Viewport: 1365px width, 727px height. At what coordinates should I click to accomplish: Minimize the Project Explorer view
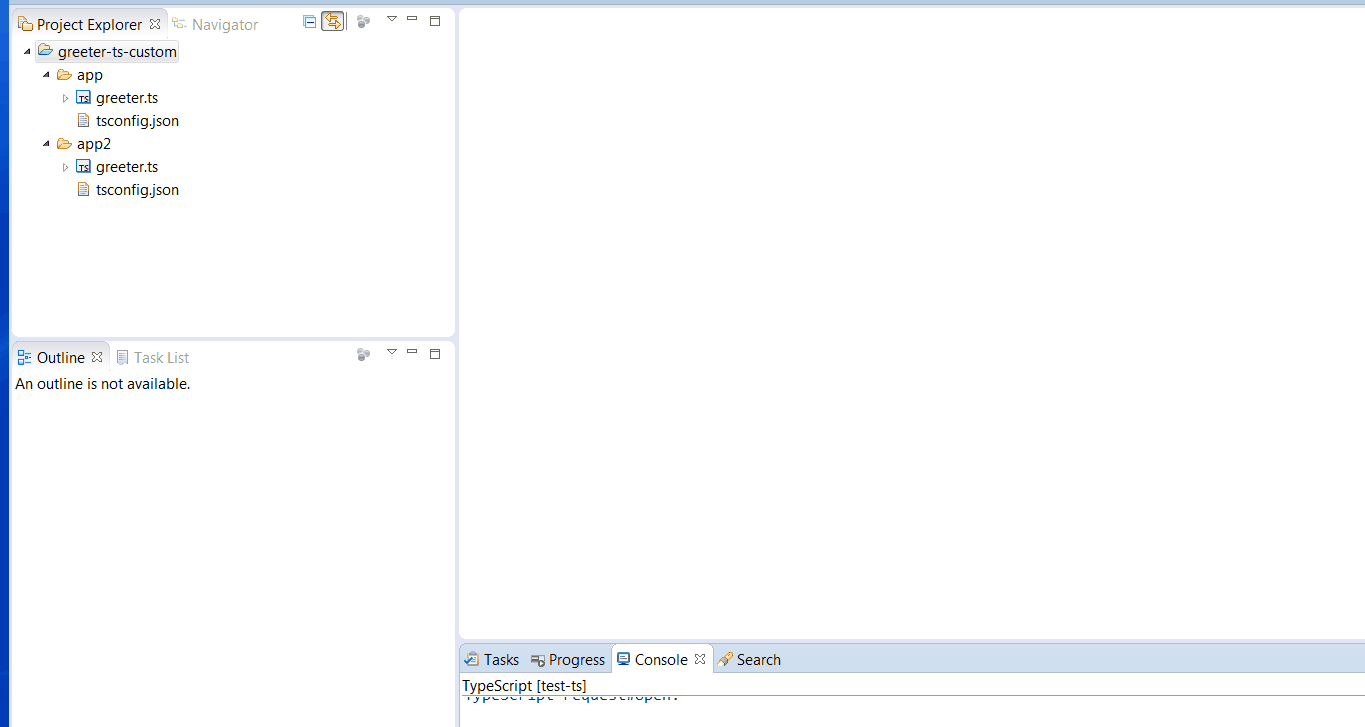click(x=412, y=18)
